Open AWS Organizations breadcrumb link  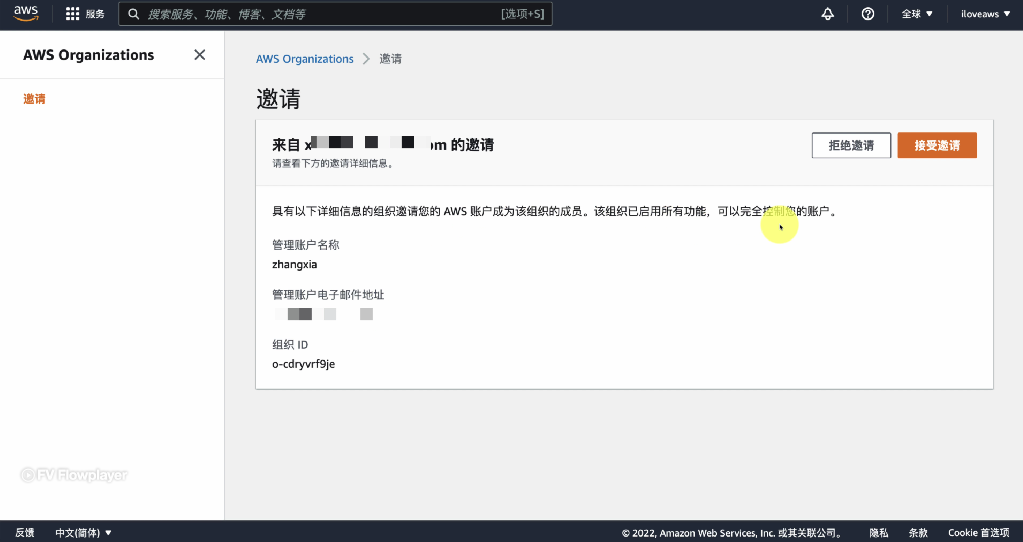click(305, 59)
